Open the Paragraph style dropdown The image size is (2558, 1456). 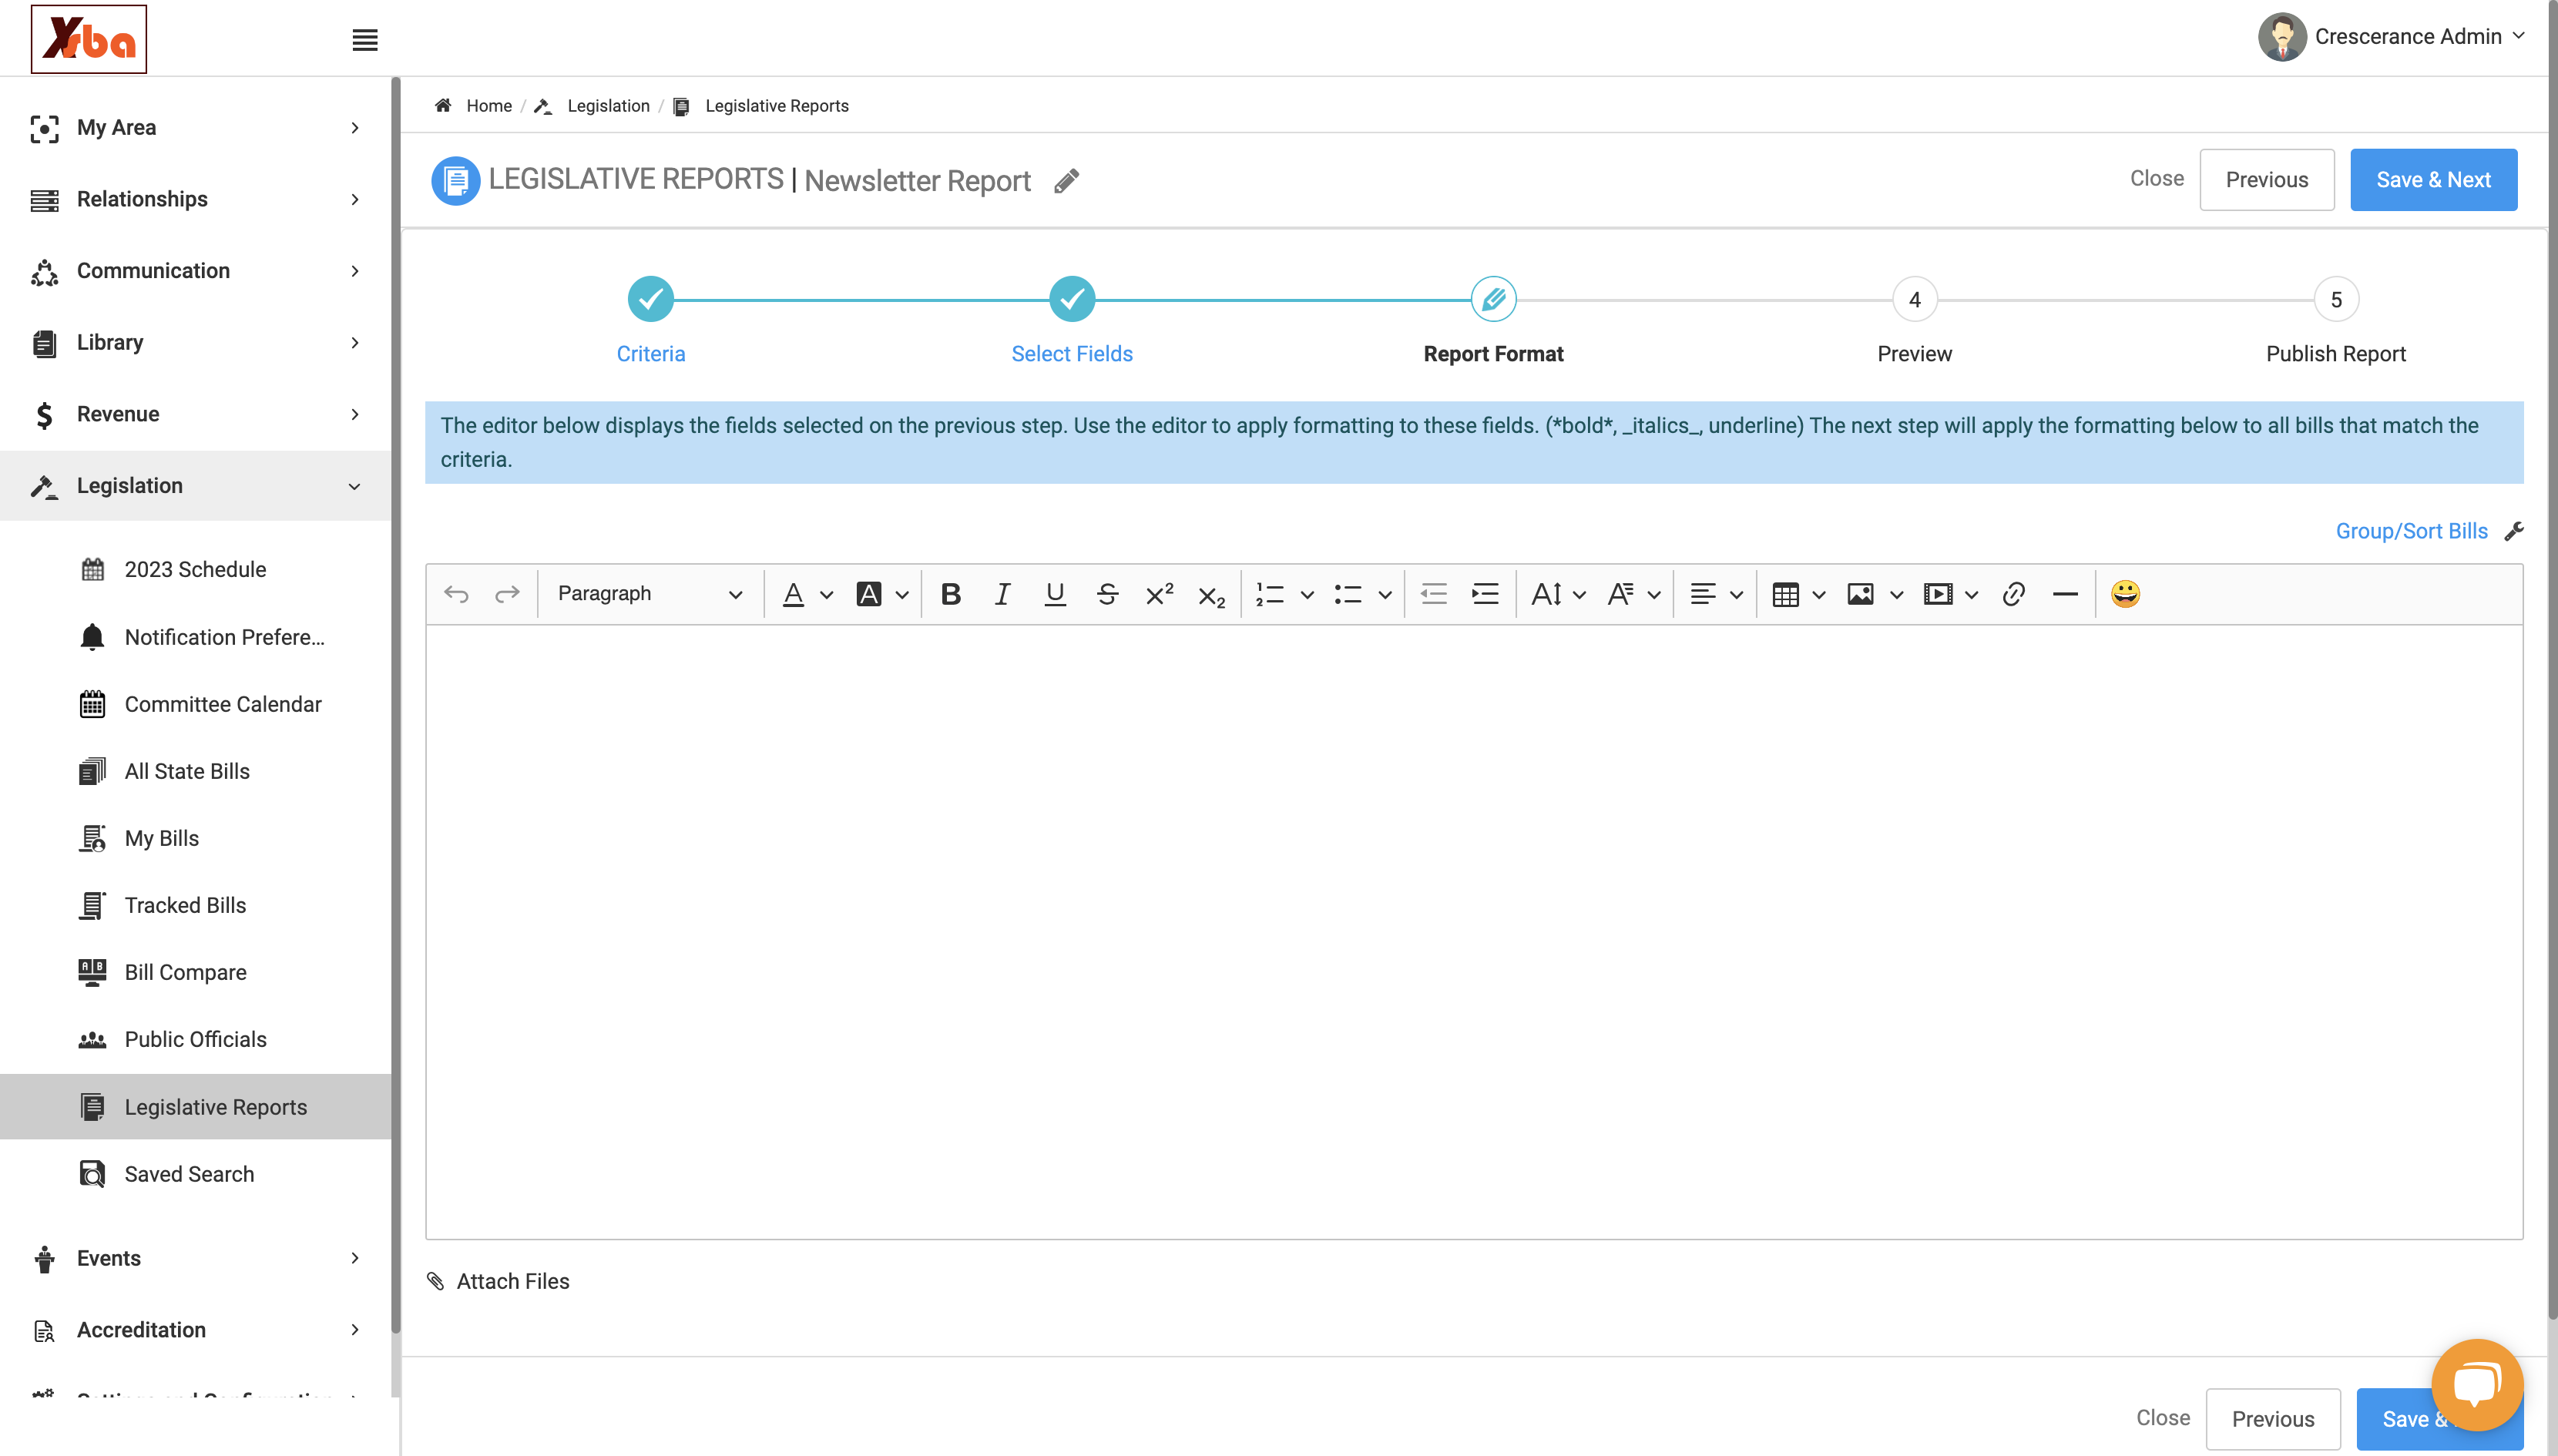(x=650, y=594)
